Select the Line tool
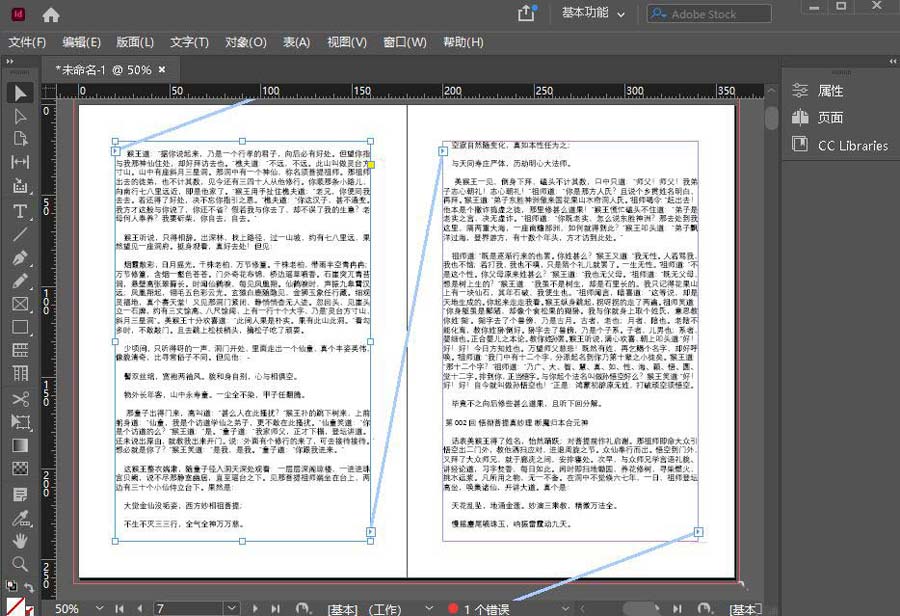This screenshot has width=900, height=616. pos(20,234)
